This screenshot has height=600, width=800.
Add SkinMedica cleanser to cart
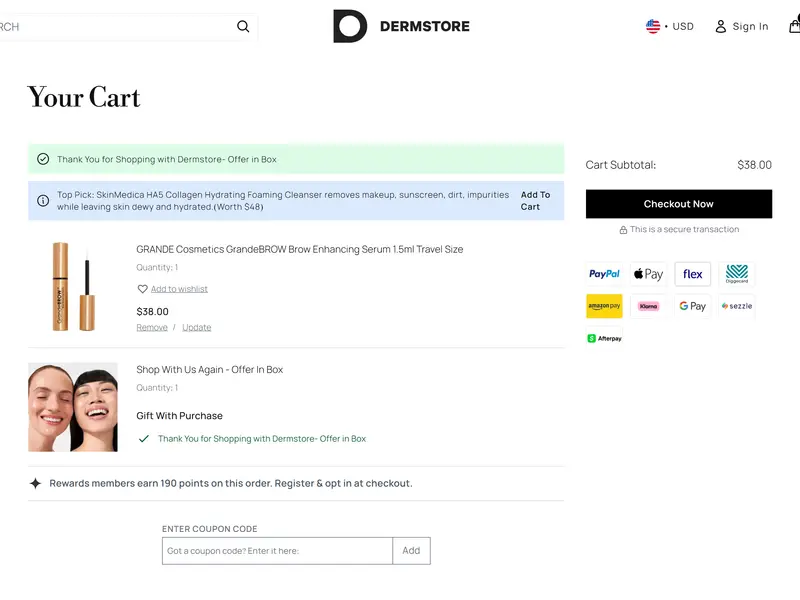tap(535, 201)
